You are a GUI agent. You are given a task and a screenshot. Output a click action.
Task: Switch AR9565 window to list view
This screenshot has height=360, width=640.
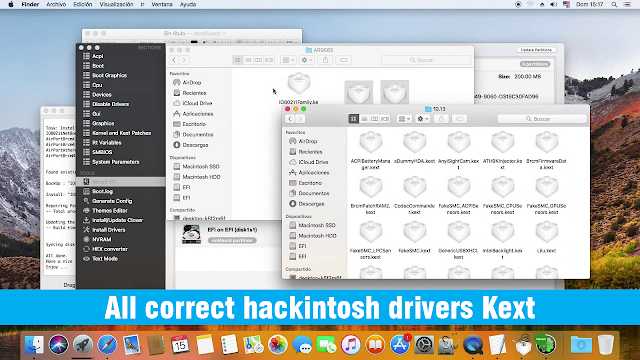[x=248, y=60]
